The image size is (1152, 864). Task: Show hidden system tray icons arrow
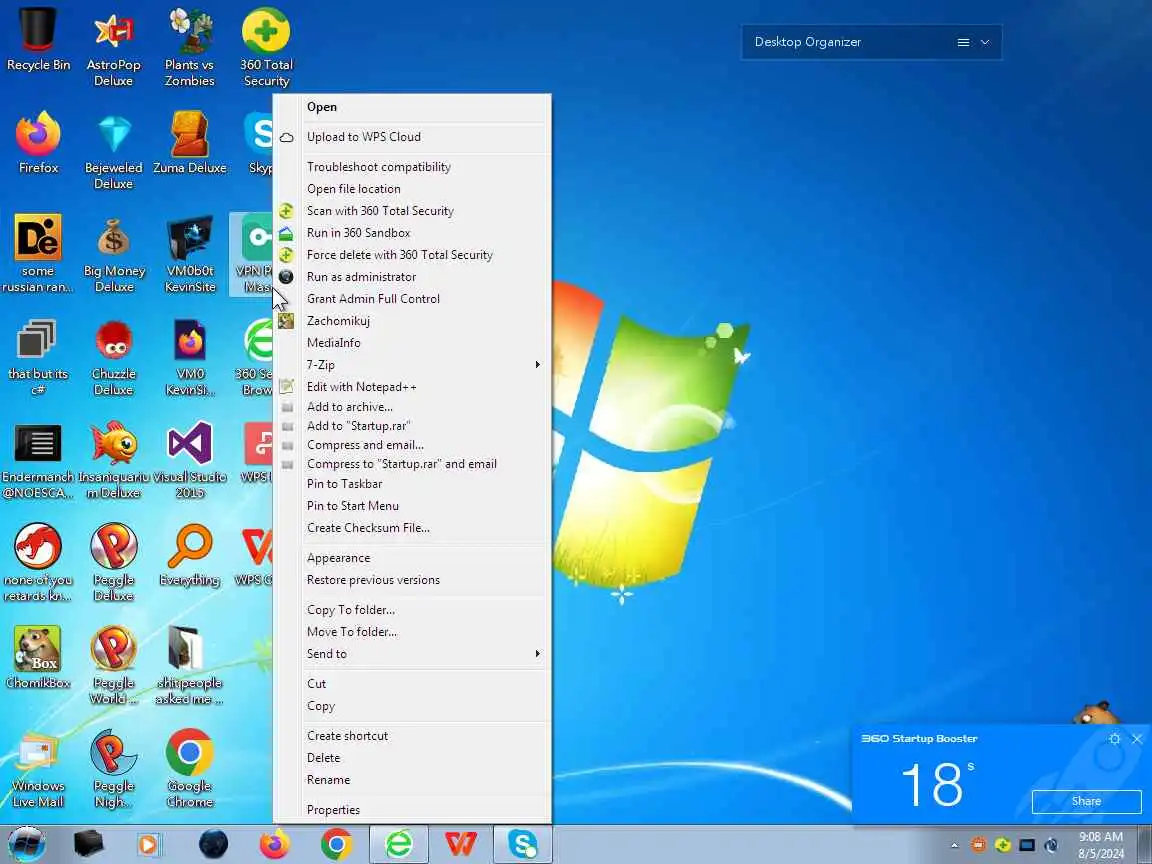click(x=954, y=846)
